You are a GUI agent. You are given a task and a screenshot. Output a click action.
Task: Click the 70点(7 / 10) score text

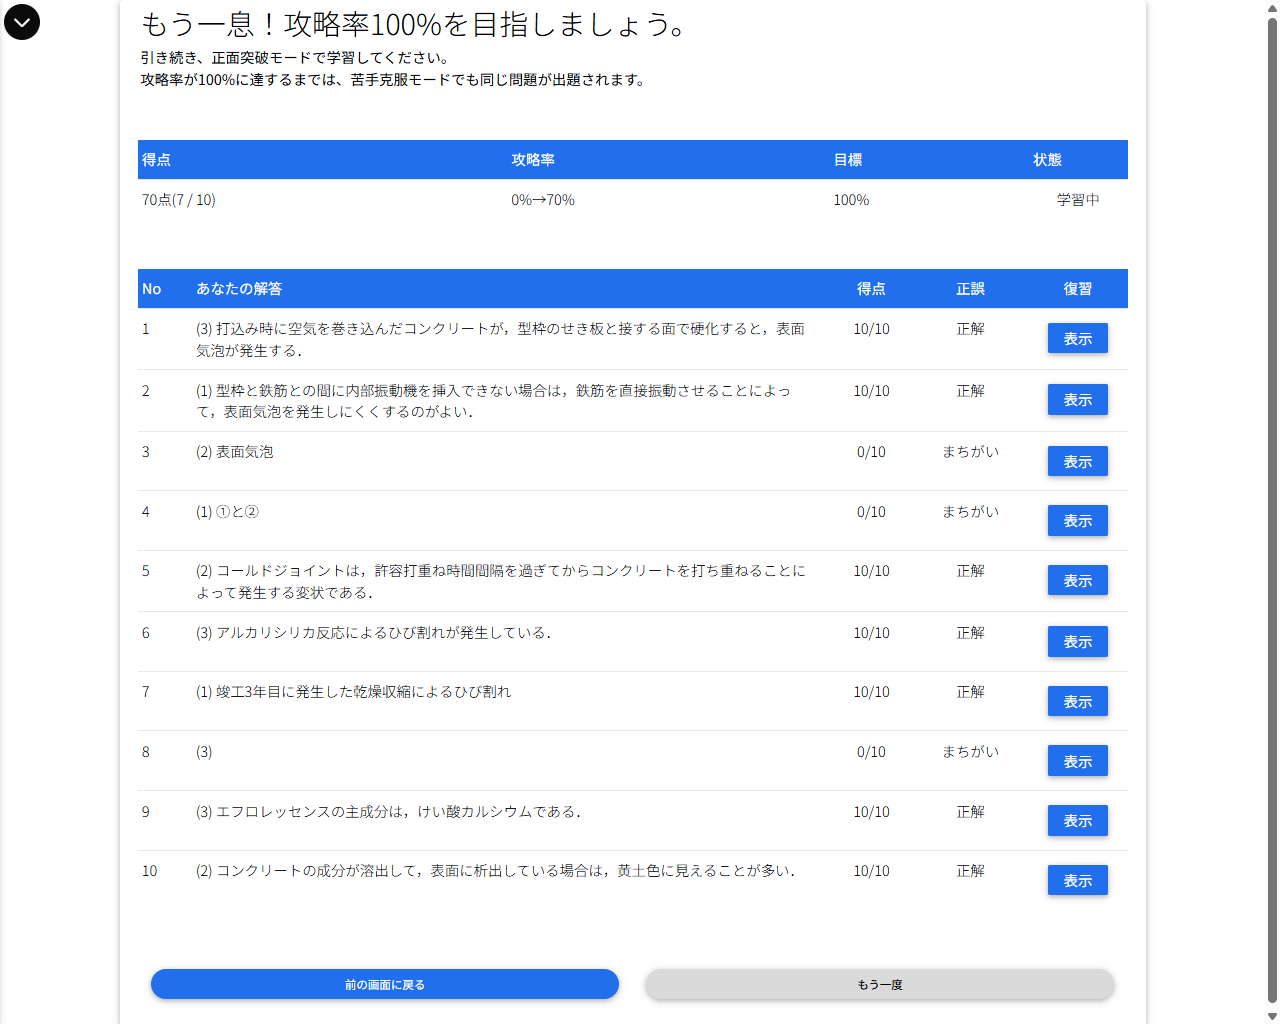coord(178,199)
